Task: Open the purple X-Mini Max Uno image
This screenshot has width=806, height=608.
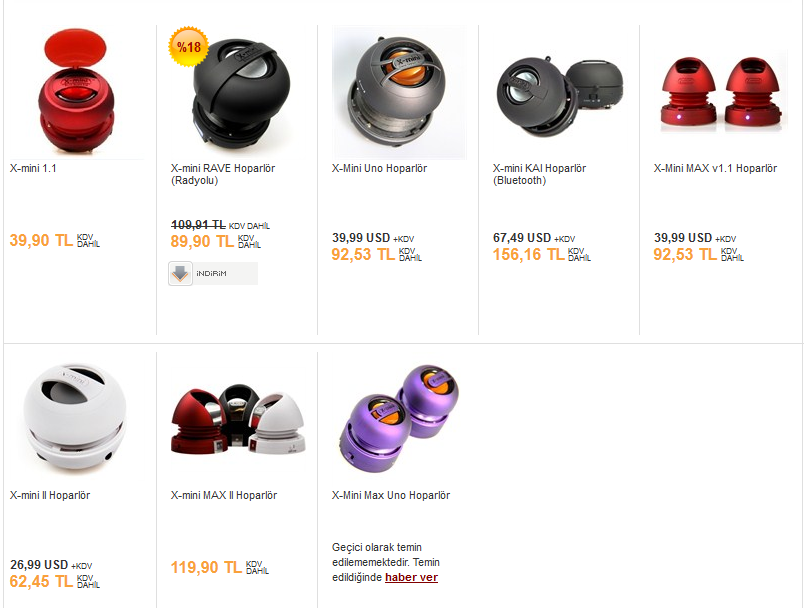Action: 399,419
